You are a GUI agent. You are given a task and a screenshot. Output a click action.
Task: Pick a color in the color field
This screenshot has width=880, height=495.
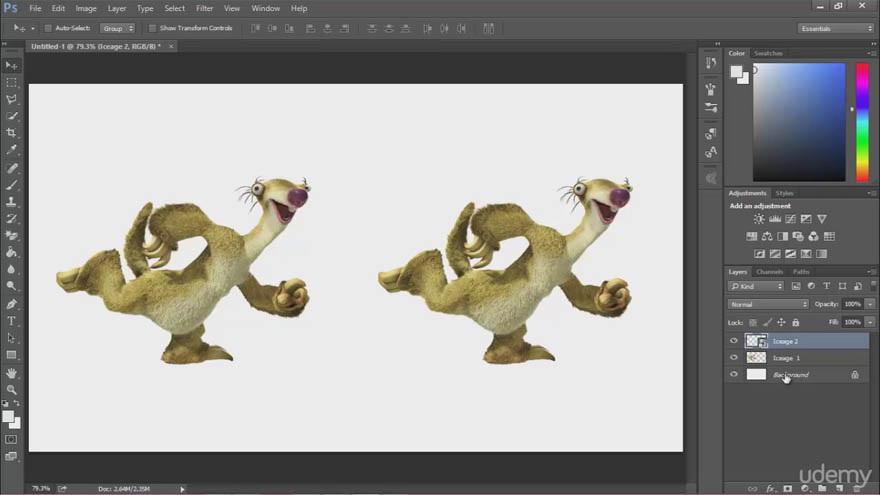point(799,122)
